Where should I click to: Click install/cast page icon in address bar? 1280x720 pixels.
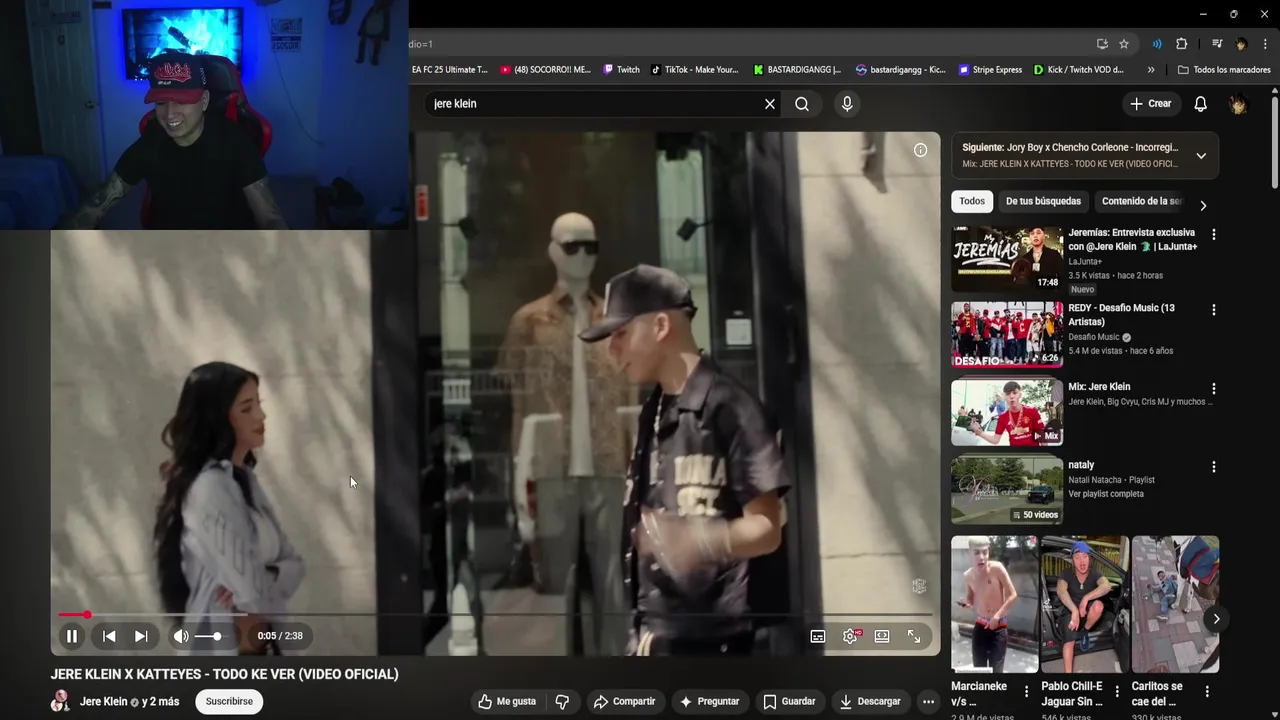click(1102, 44)
